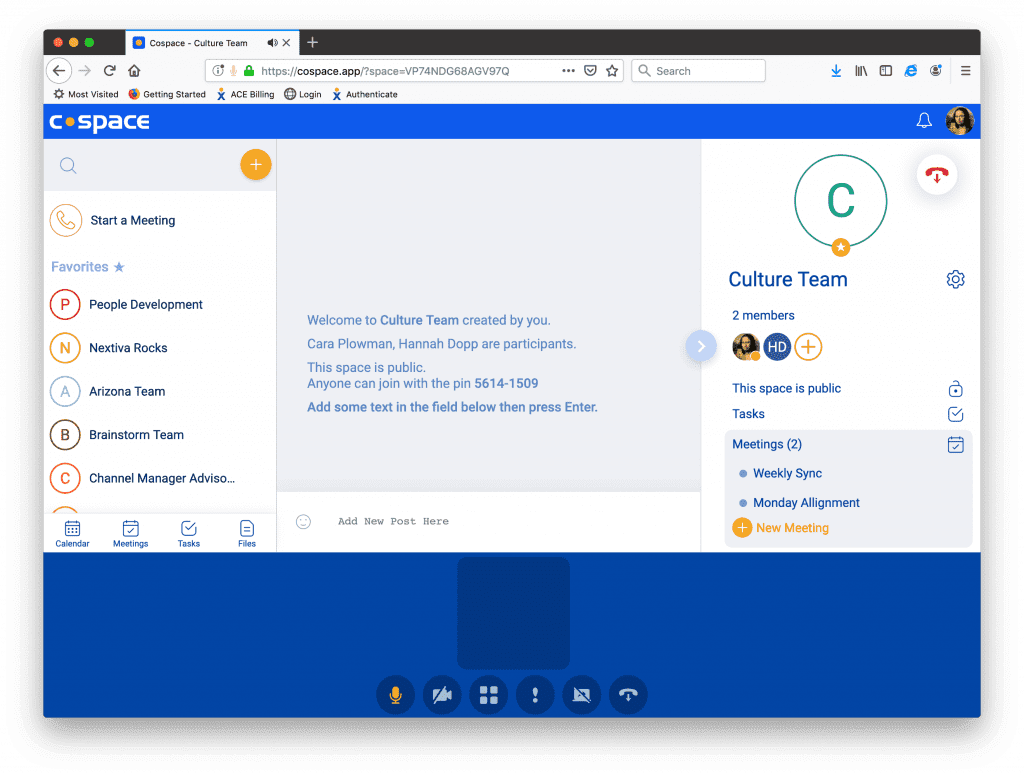This screenshot has width=1024, height=775.
Task: Select the Files tab
Action: pyautogui.click(x=246, y=531)
